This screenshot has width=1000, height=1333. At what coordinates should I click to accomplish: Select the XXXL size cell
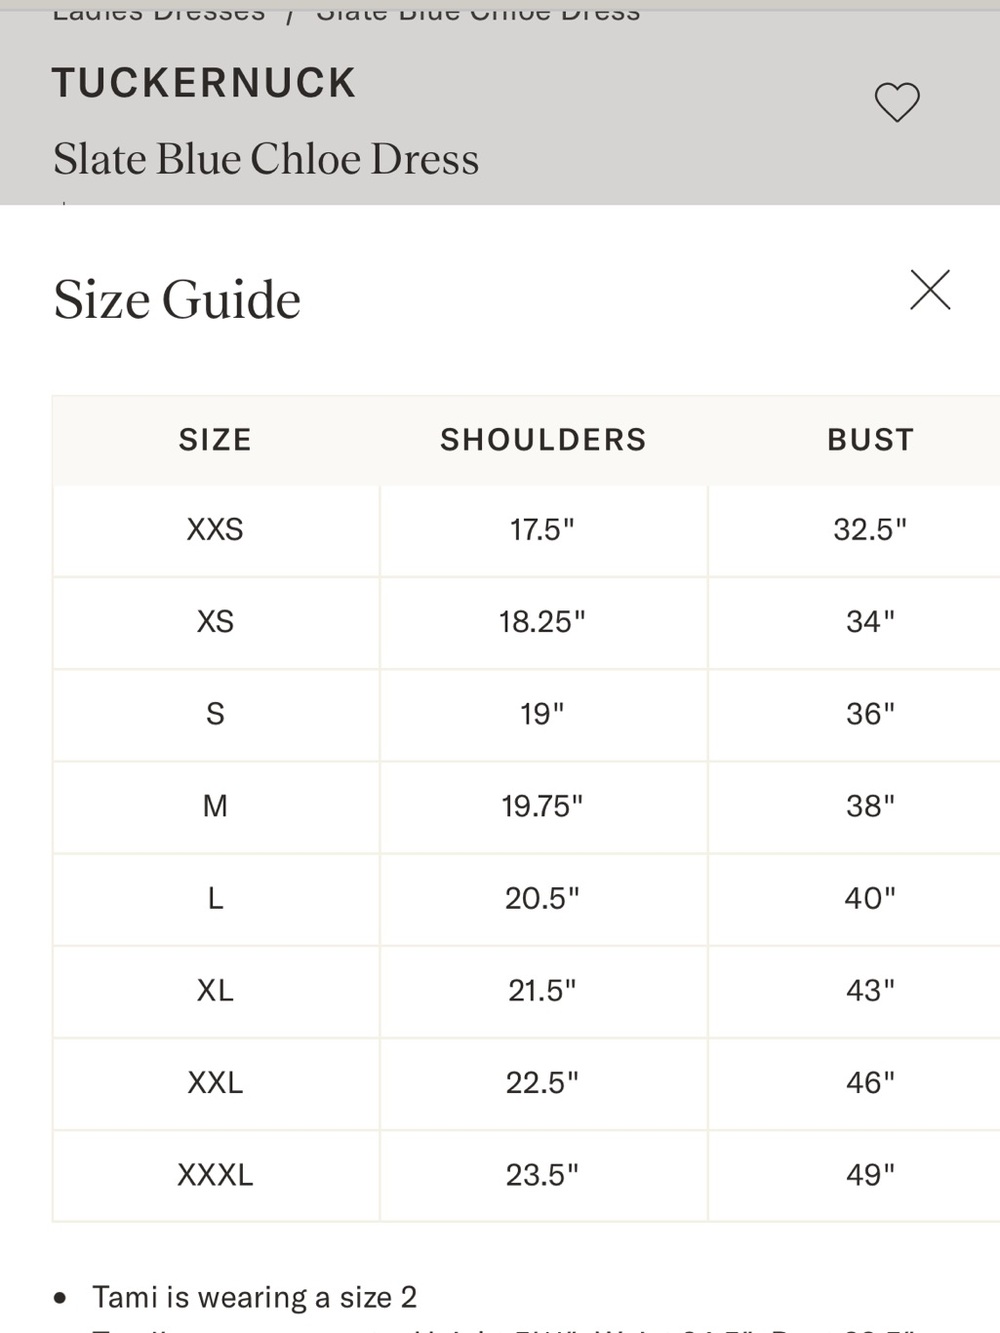point(215,1174)
